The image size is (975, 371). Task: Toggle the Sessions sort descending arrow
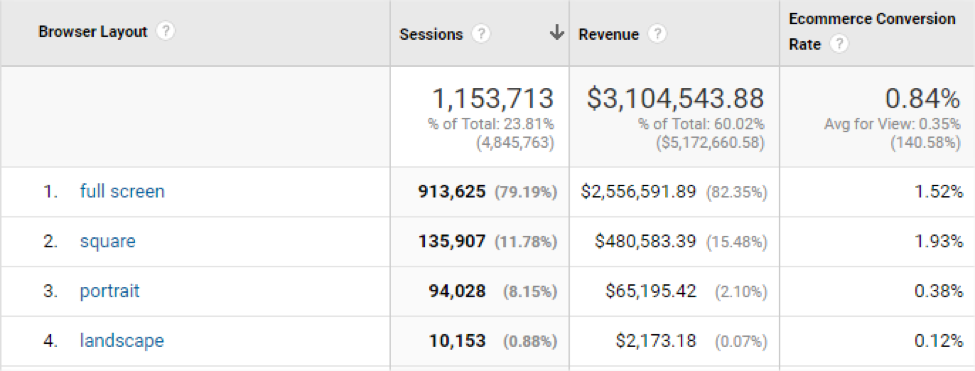click(x=557, y=34)
